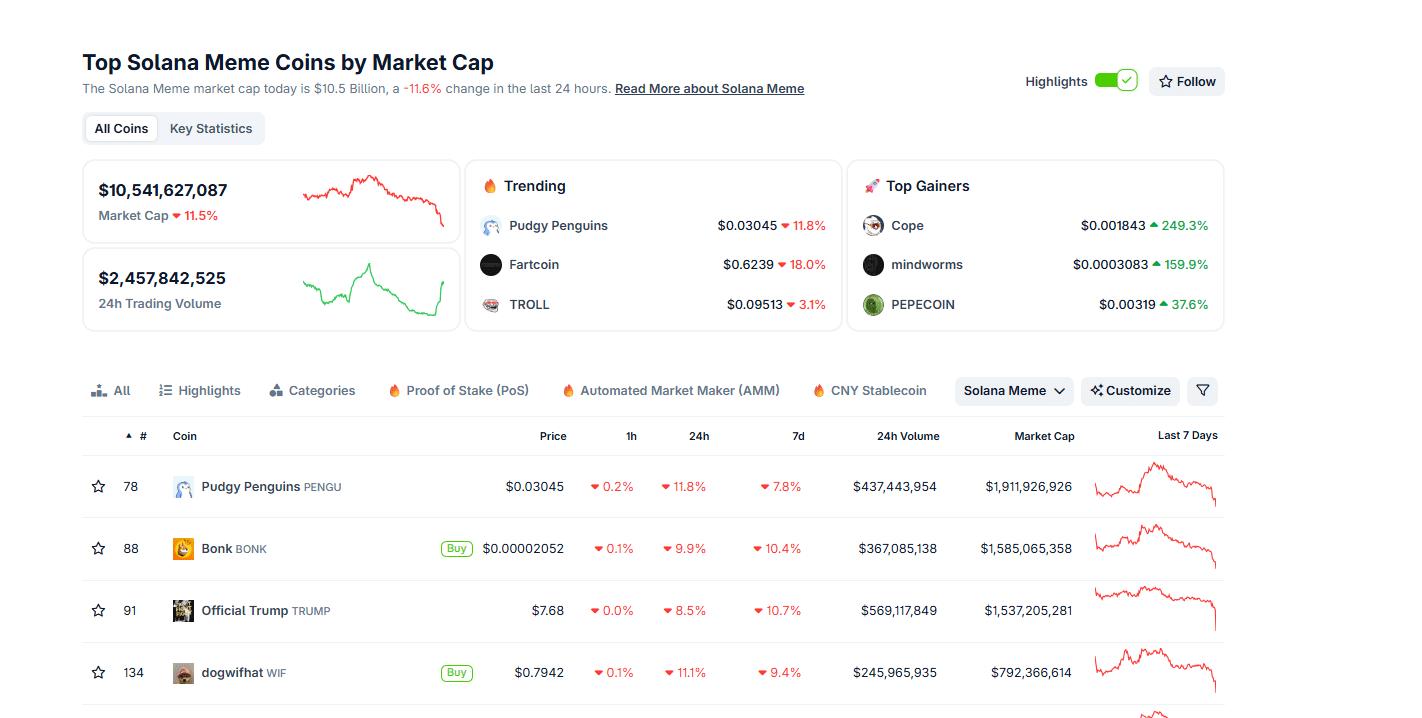The image size is (1422, 718).
Task: Toggle the Highlights switch off
Action: [1115, 81]
